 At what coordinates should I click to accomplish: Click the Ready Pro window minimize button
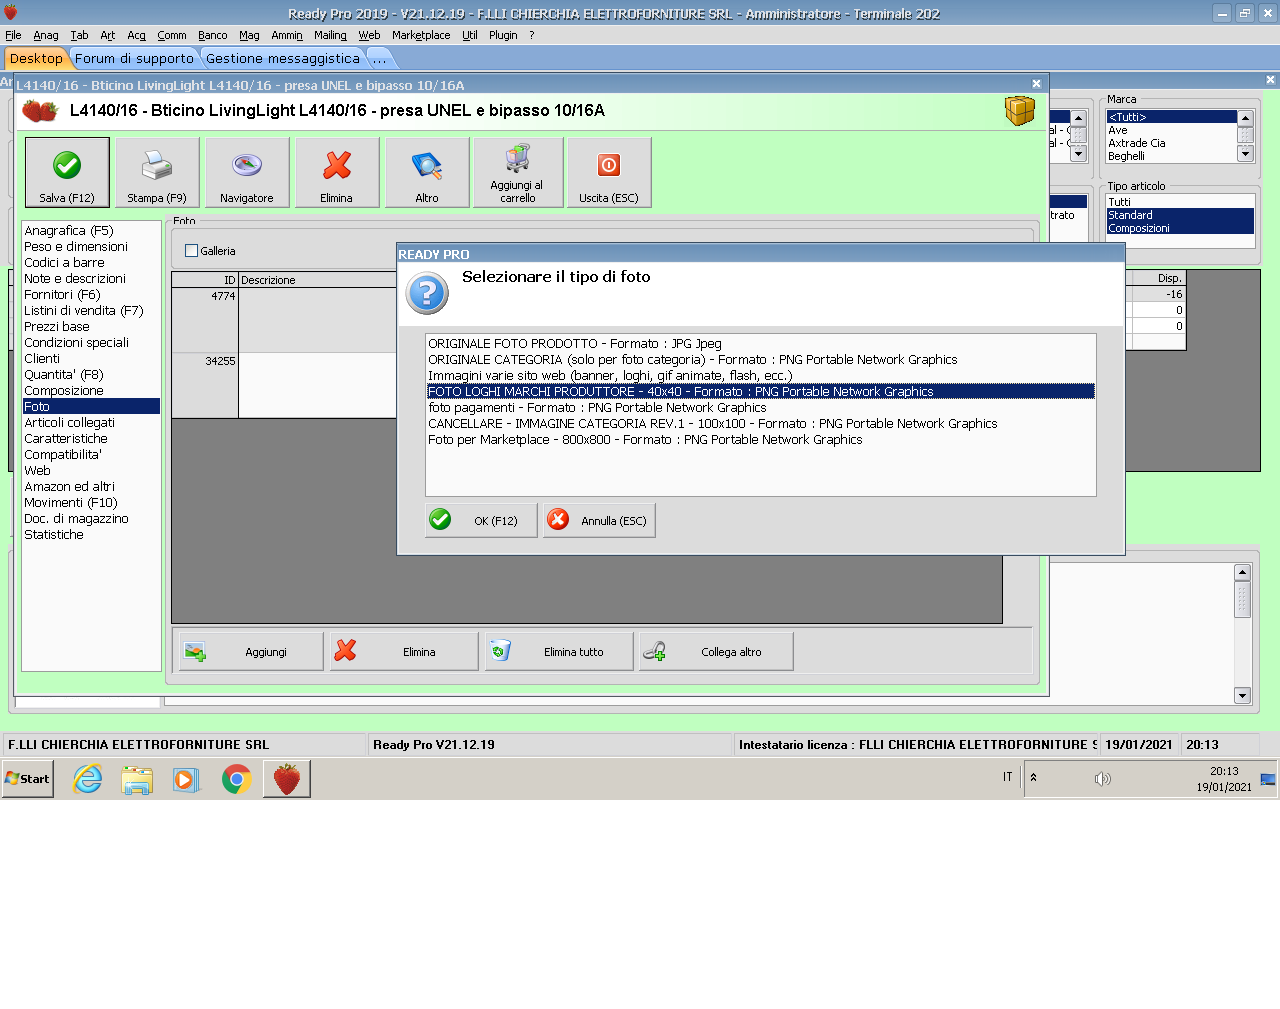(1222, 13)
